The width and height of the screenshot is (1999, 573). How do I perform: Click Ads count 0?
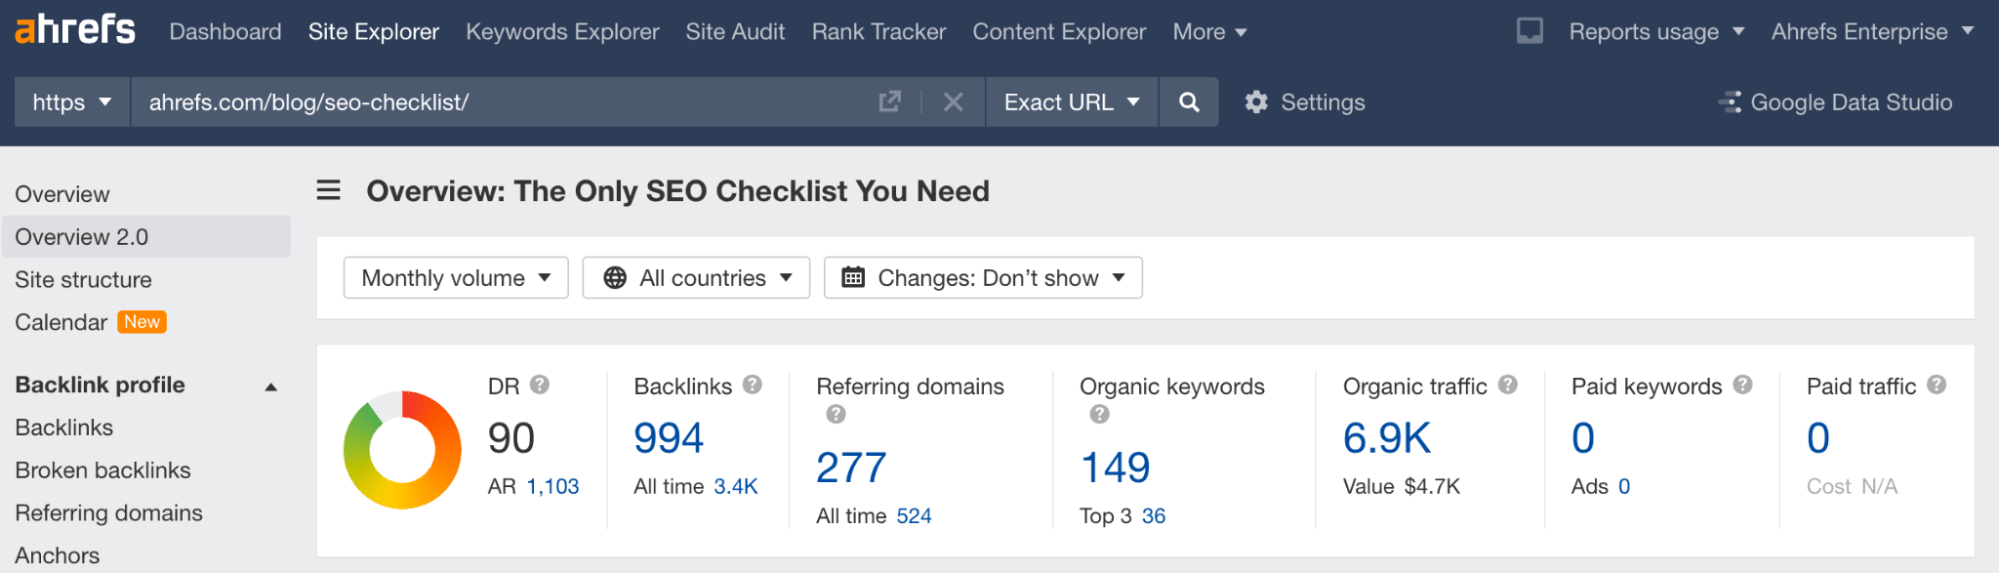point(1624,487)
